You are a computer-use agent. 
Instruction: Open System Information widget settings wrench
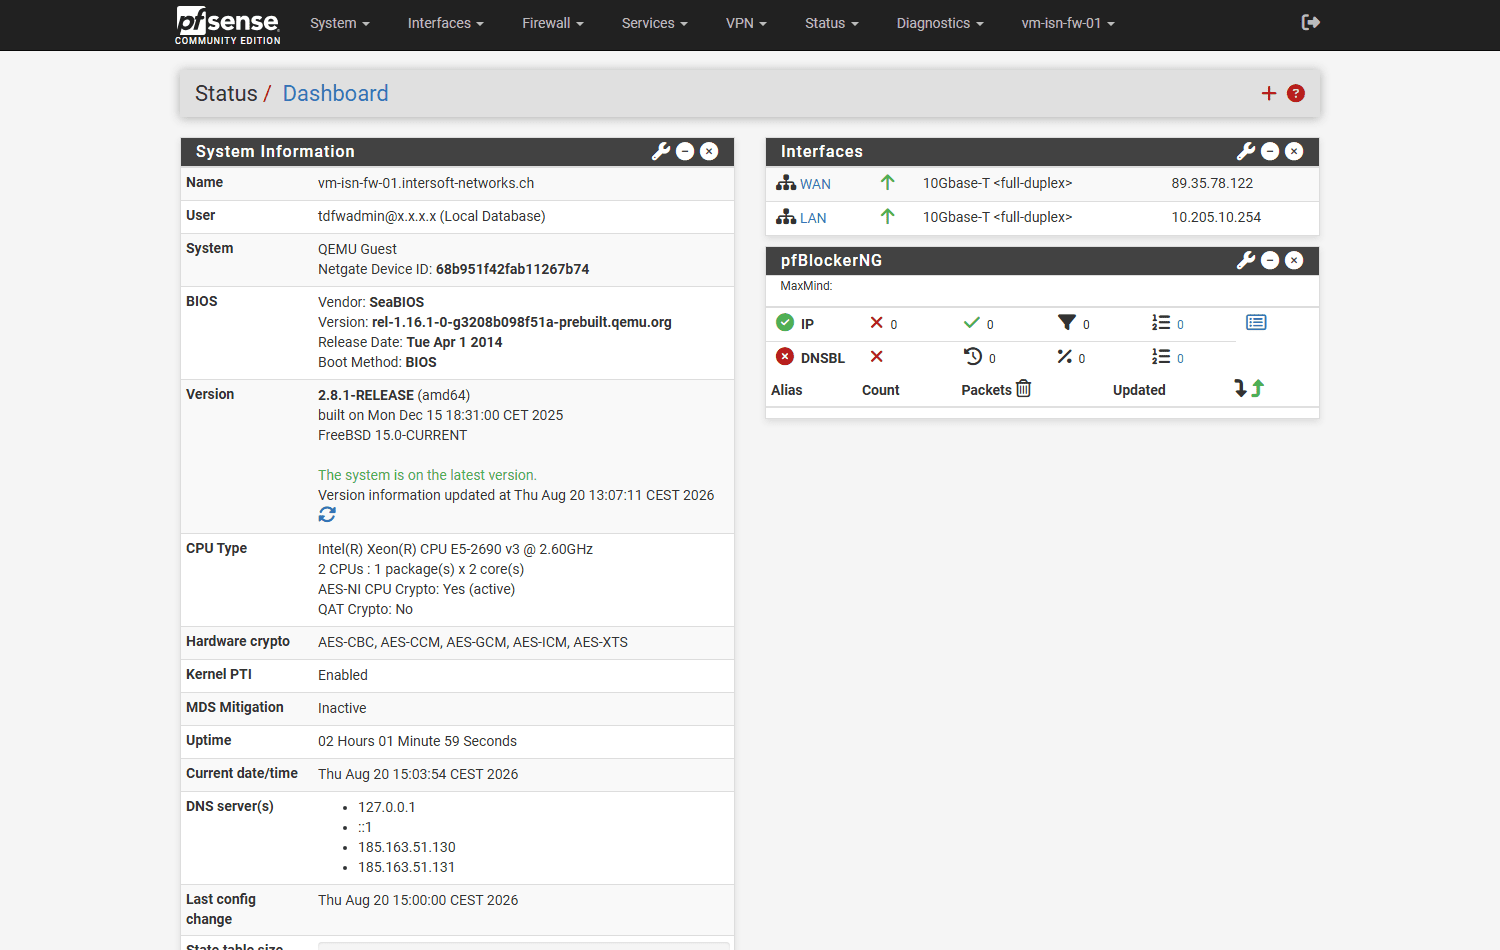[661, 151]
